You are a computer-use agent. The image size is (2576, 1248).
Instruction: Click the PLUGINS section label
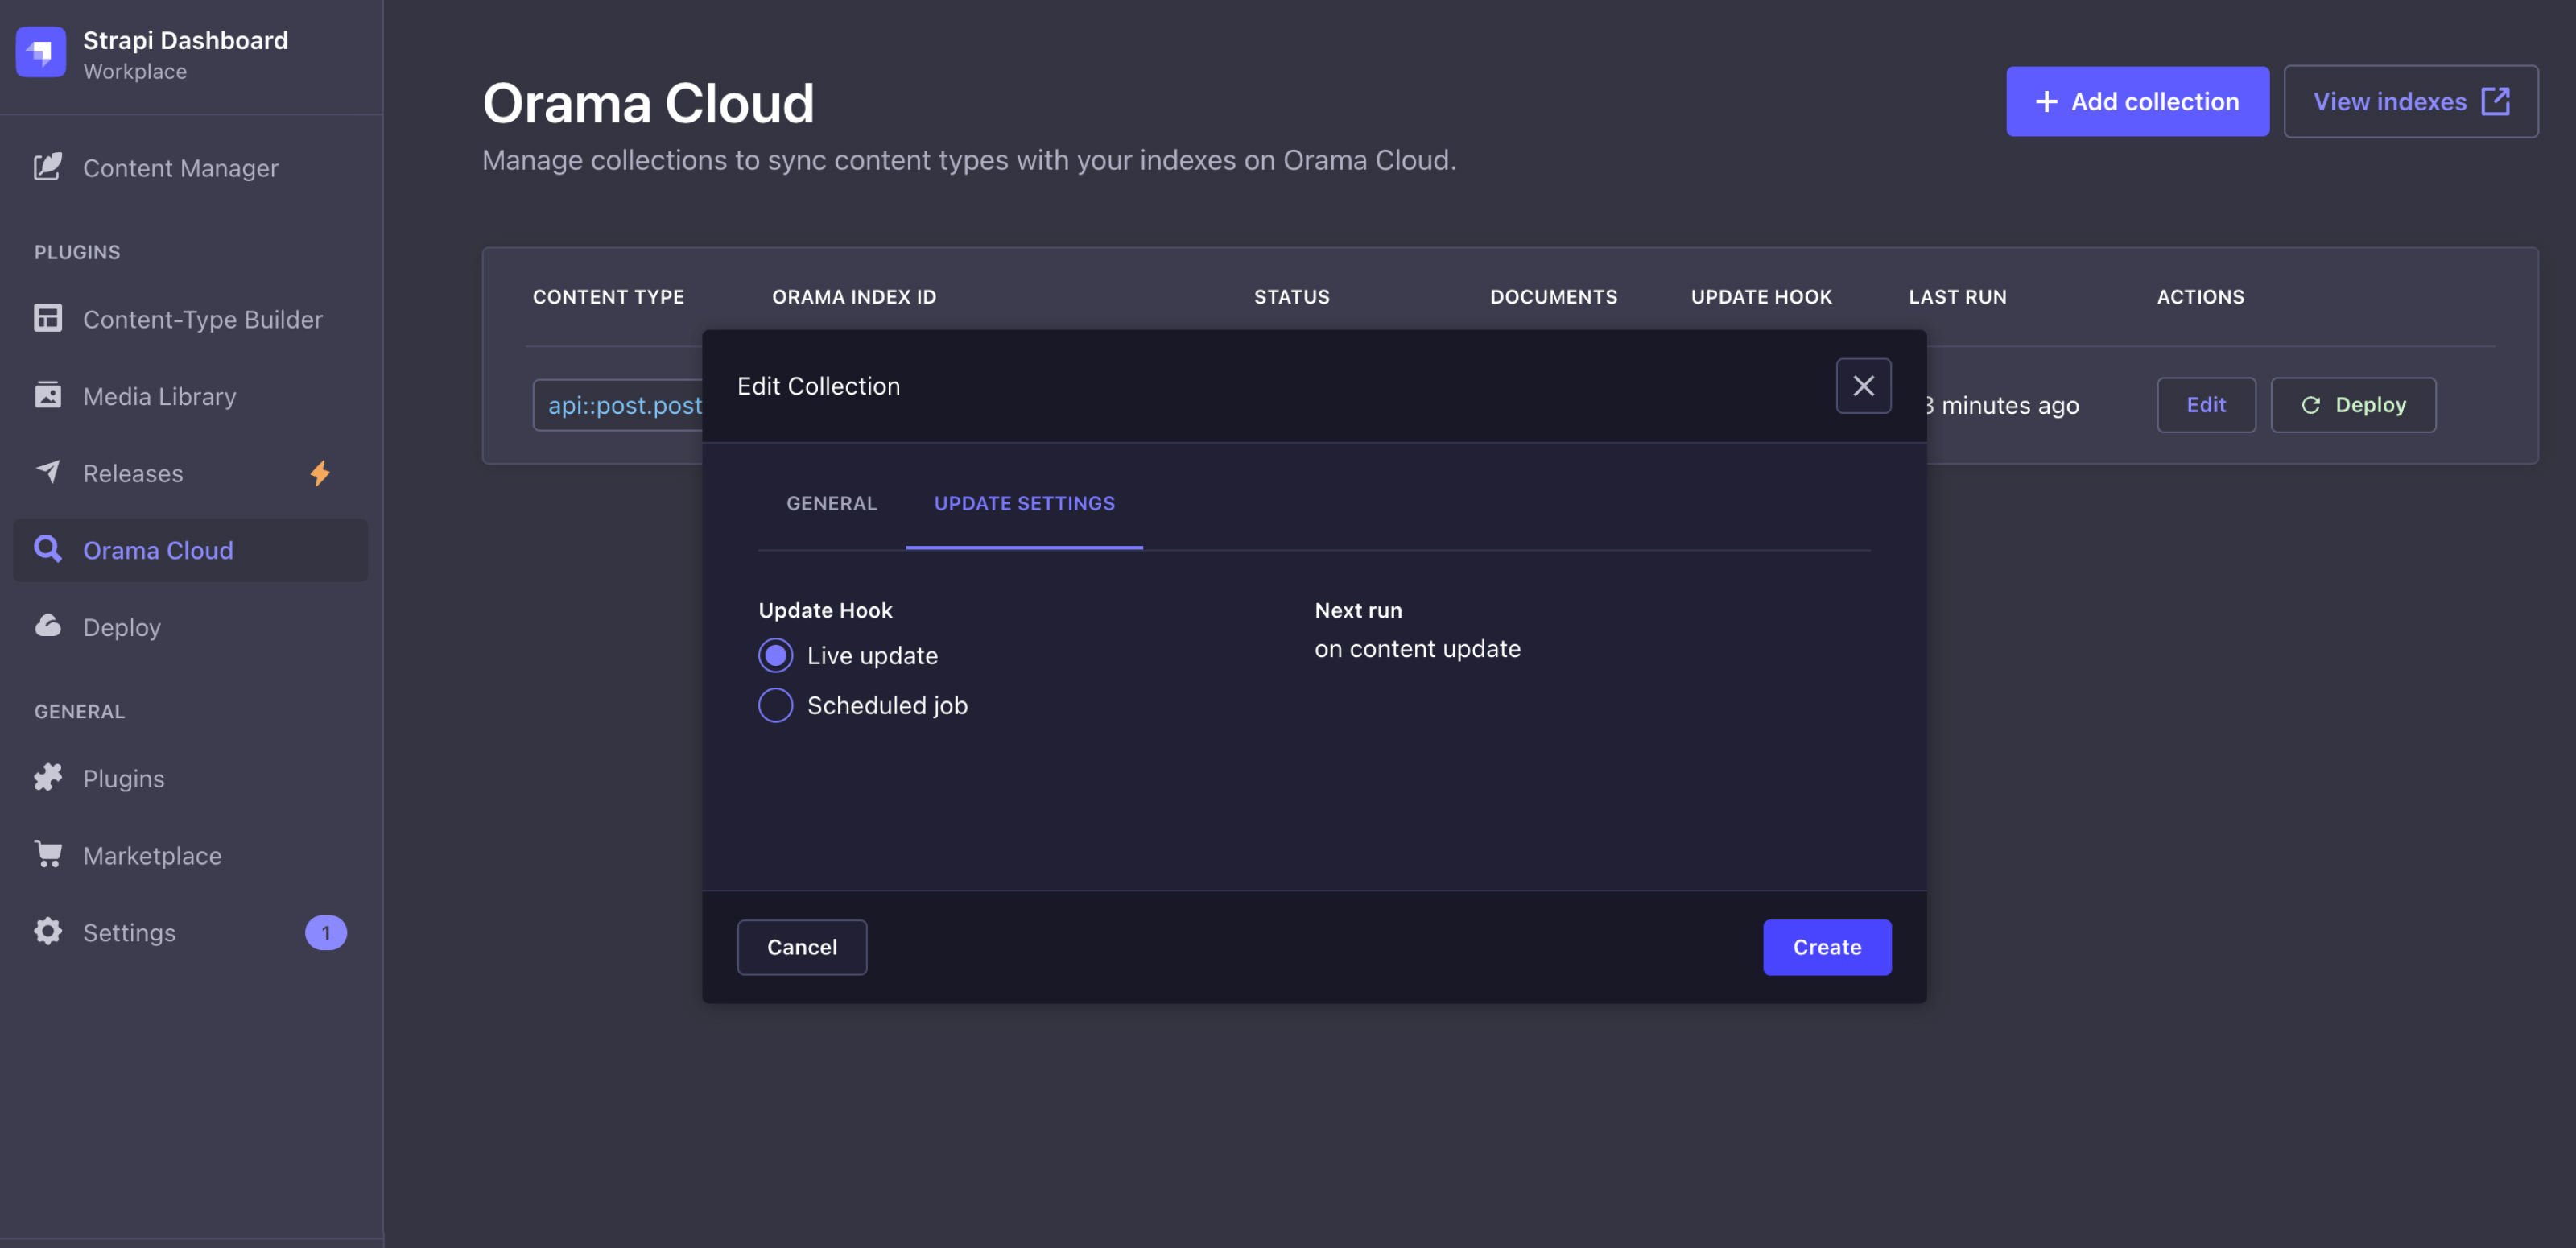pos(77,252)
